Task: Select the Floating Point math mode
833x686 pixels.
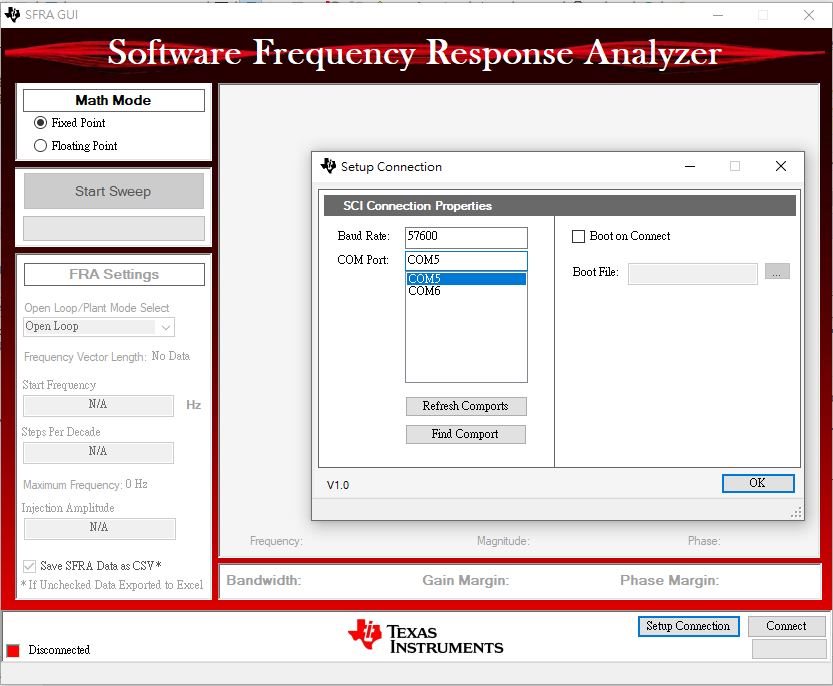Action: [40, 146]
